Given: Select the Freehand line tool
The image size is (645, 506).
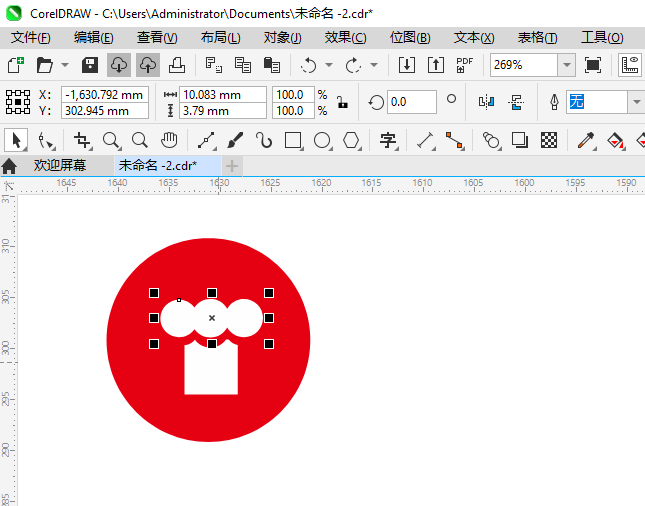Looking at the screenshot, I should 206,141.
